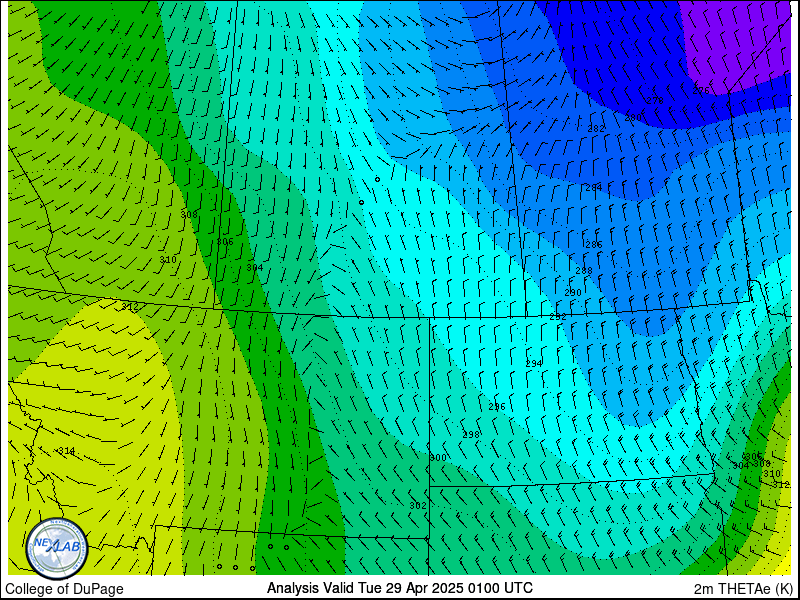Click the 300 contour label

[438, 458]
